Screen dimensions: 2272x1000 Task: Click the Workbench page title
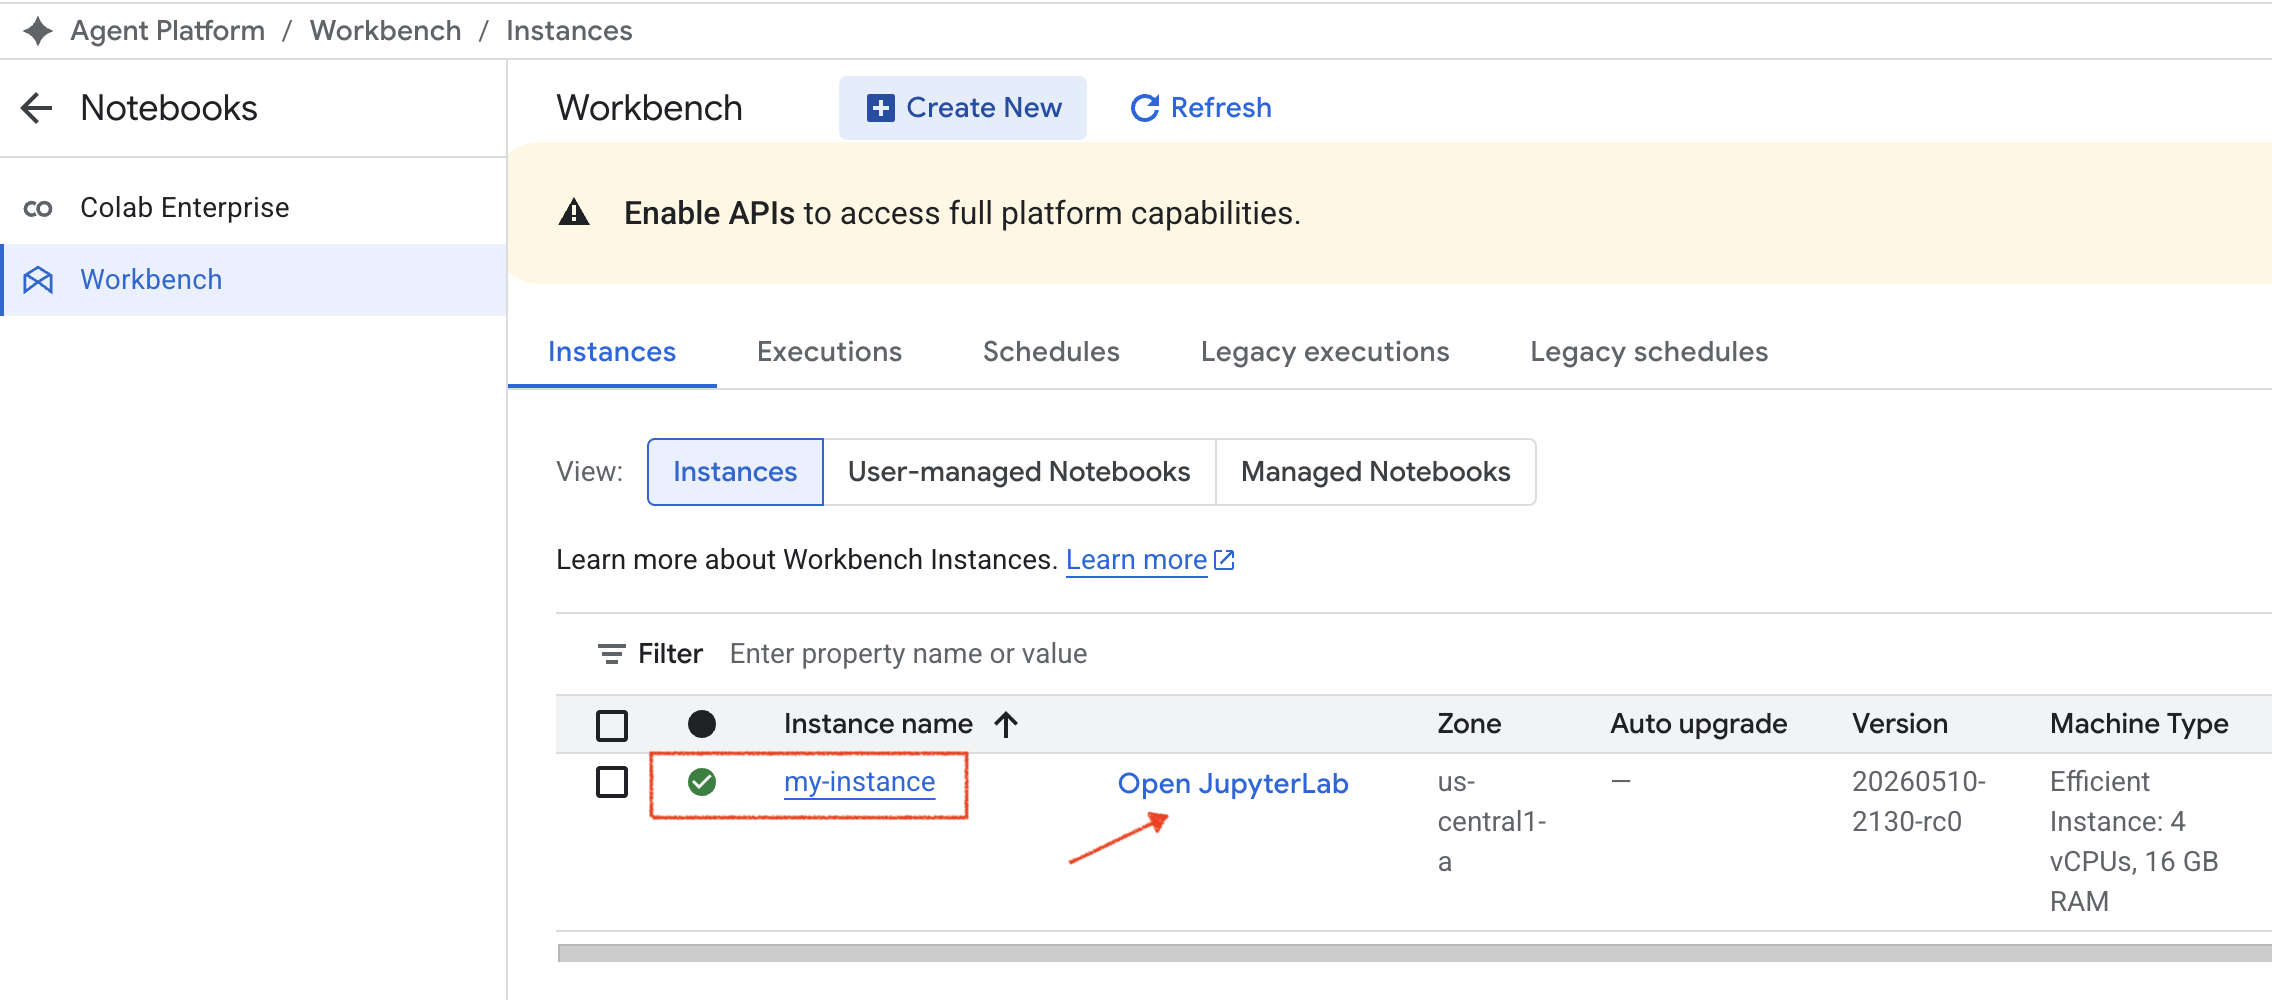649,108
